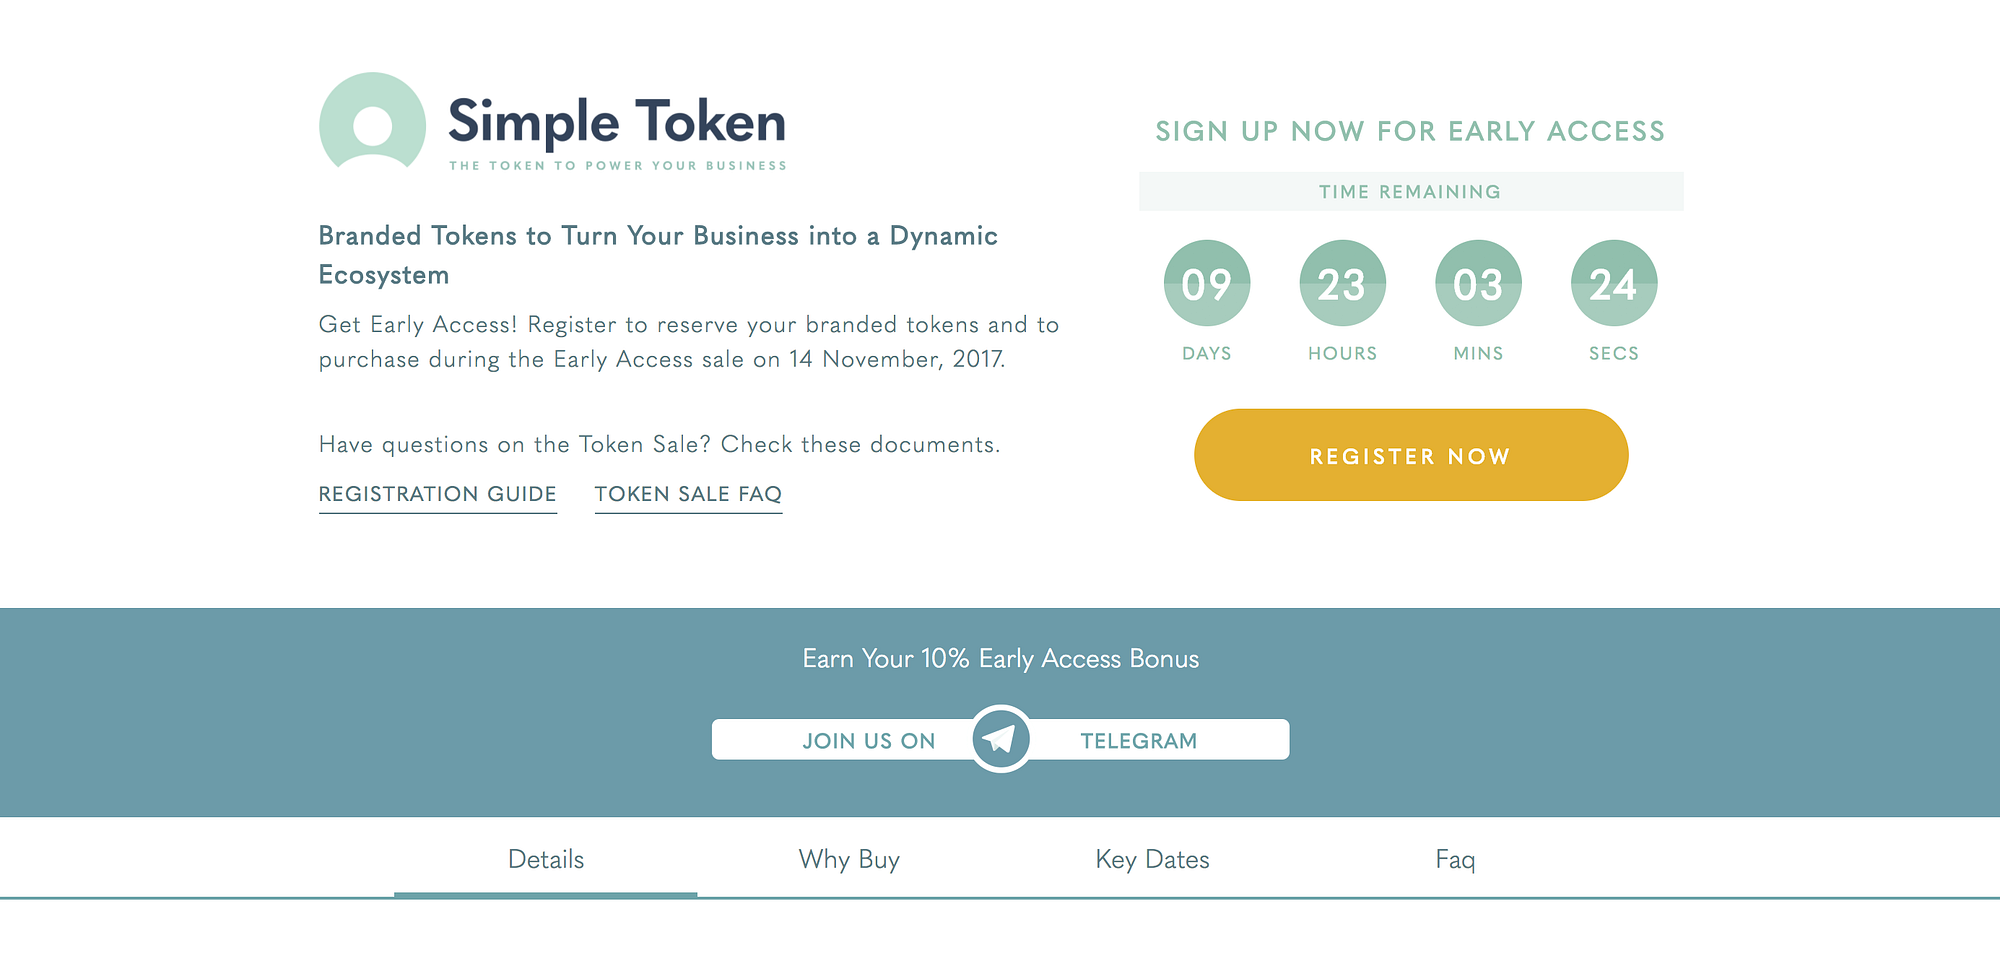Click the Join Us On button half
The image size is (2000, 979).
tap(867, 741)
